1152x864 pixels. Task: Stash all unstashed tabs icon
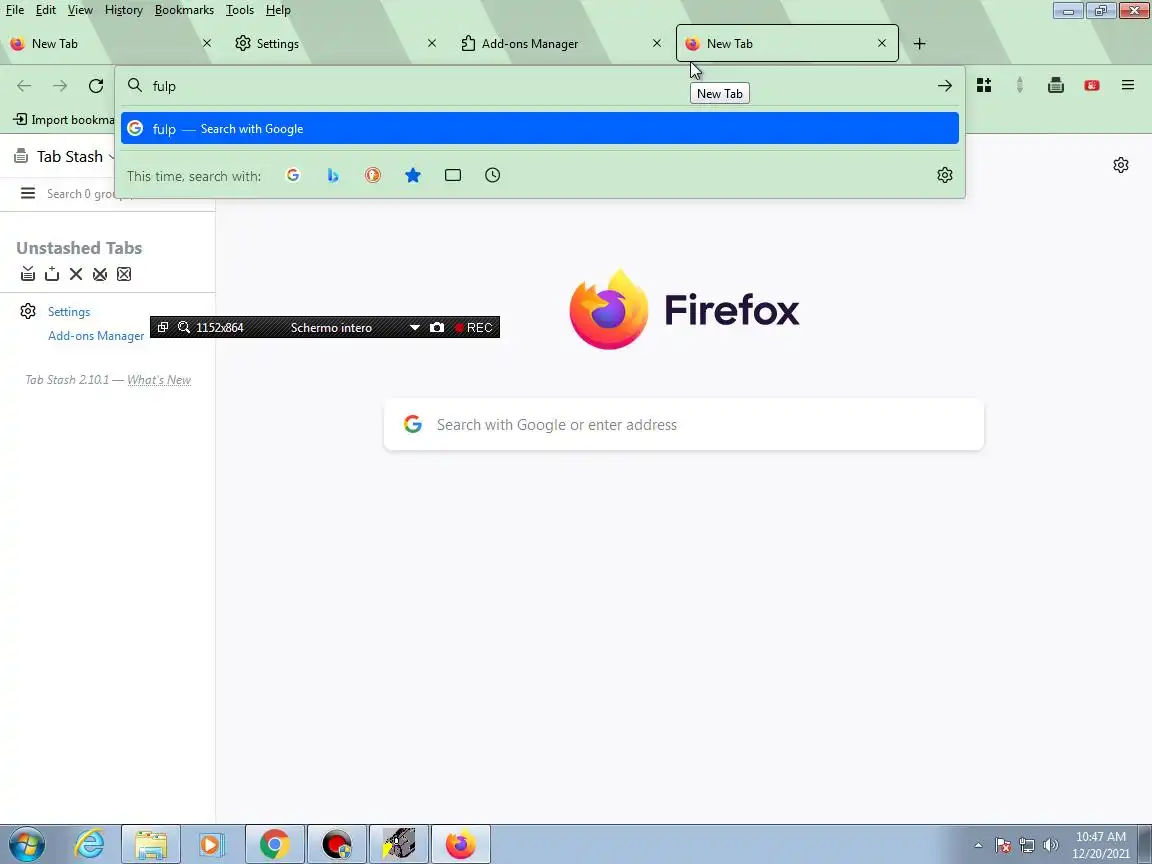28,274
